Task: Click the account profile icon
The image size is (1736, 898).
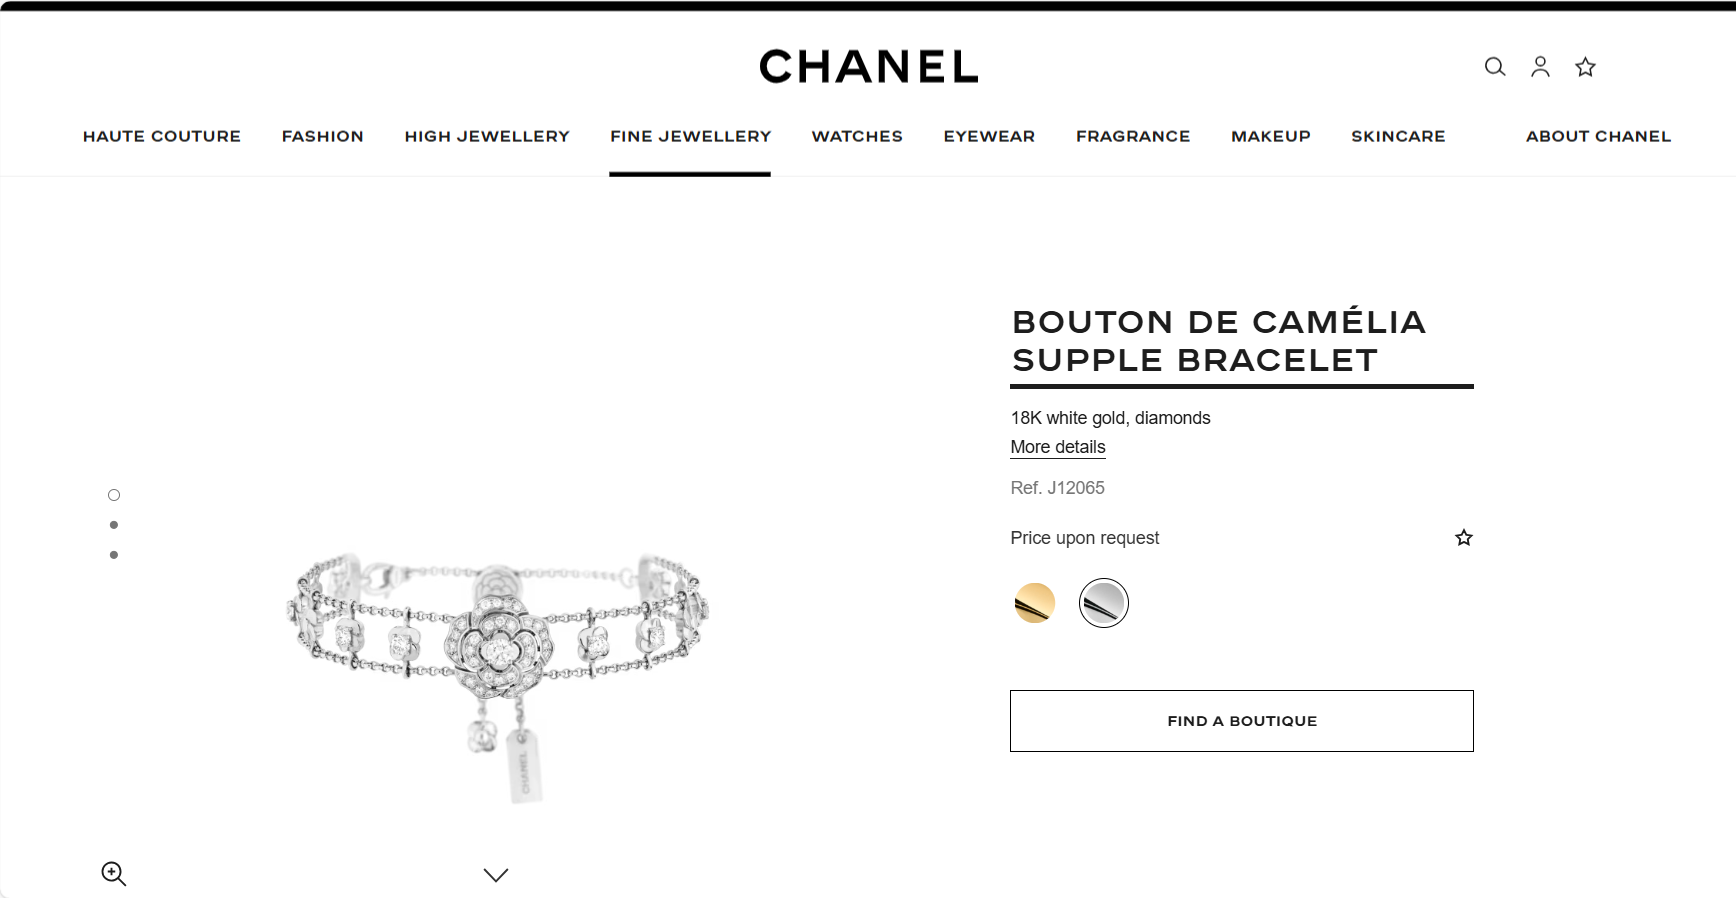Action: (x=1540, y=67)
